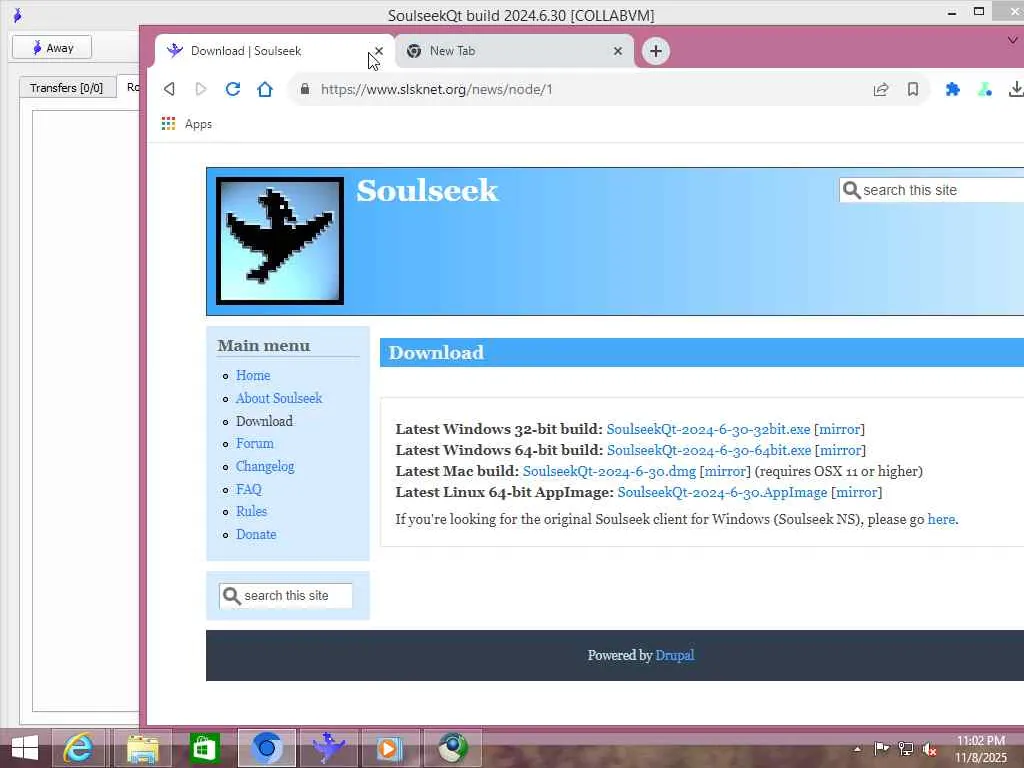Open Action Center flag tray icon
The height and width of the screenshot is (768, 1024).
(881, 748)
